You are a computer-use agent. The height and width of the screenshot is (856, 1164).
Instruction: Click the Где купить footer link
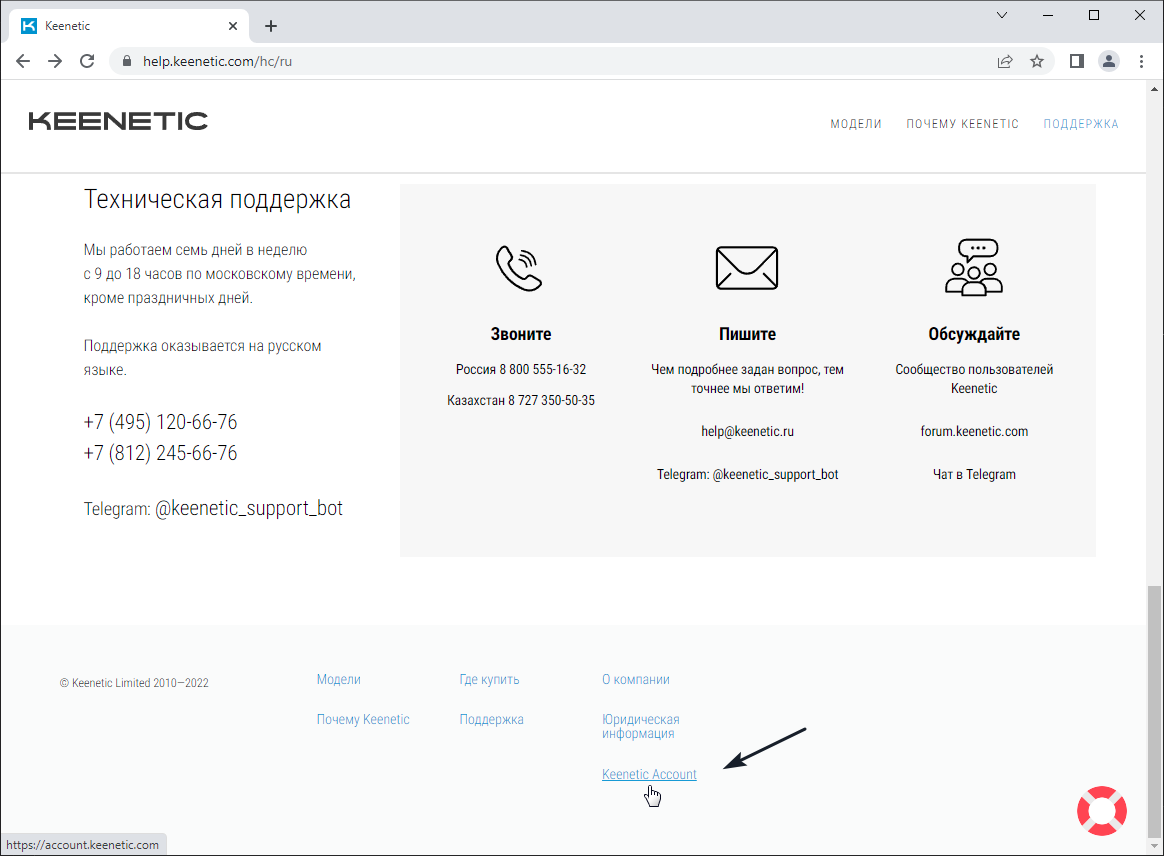(489, 679)
